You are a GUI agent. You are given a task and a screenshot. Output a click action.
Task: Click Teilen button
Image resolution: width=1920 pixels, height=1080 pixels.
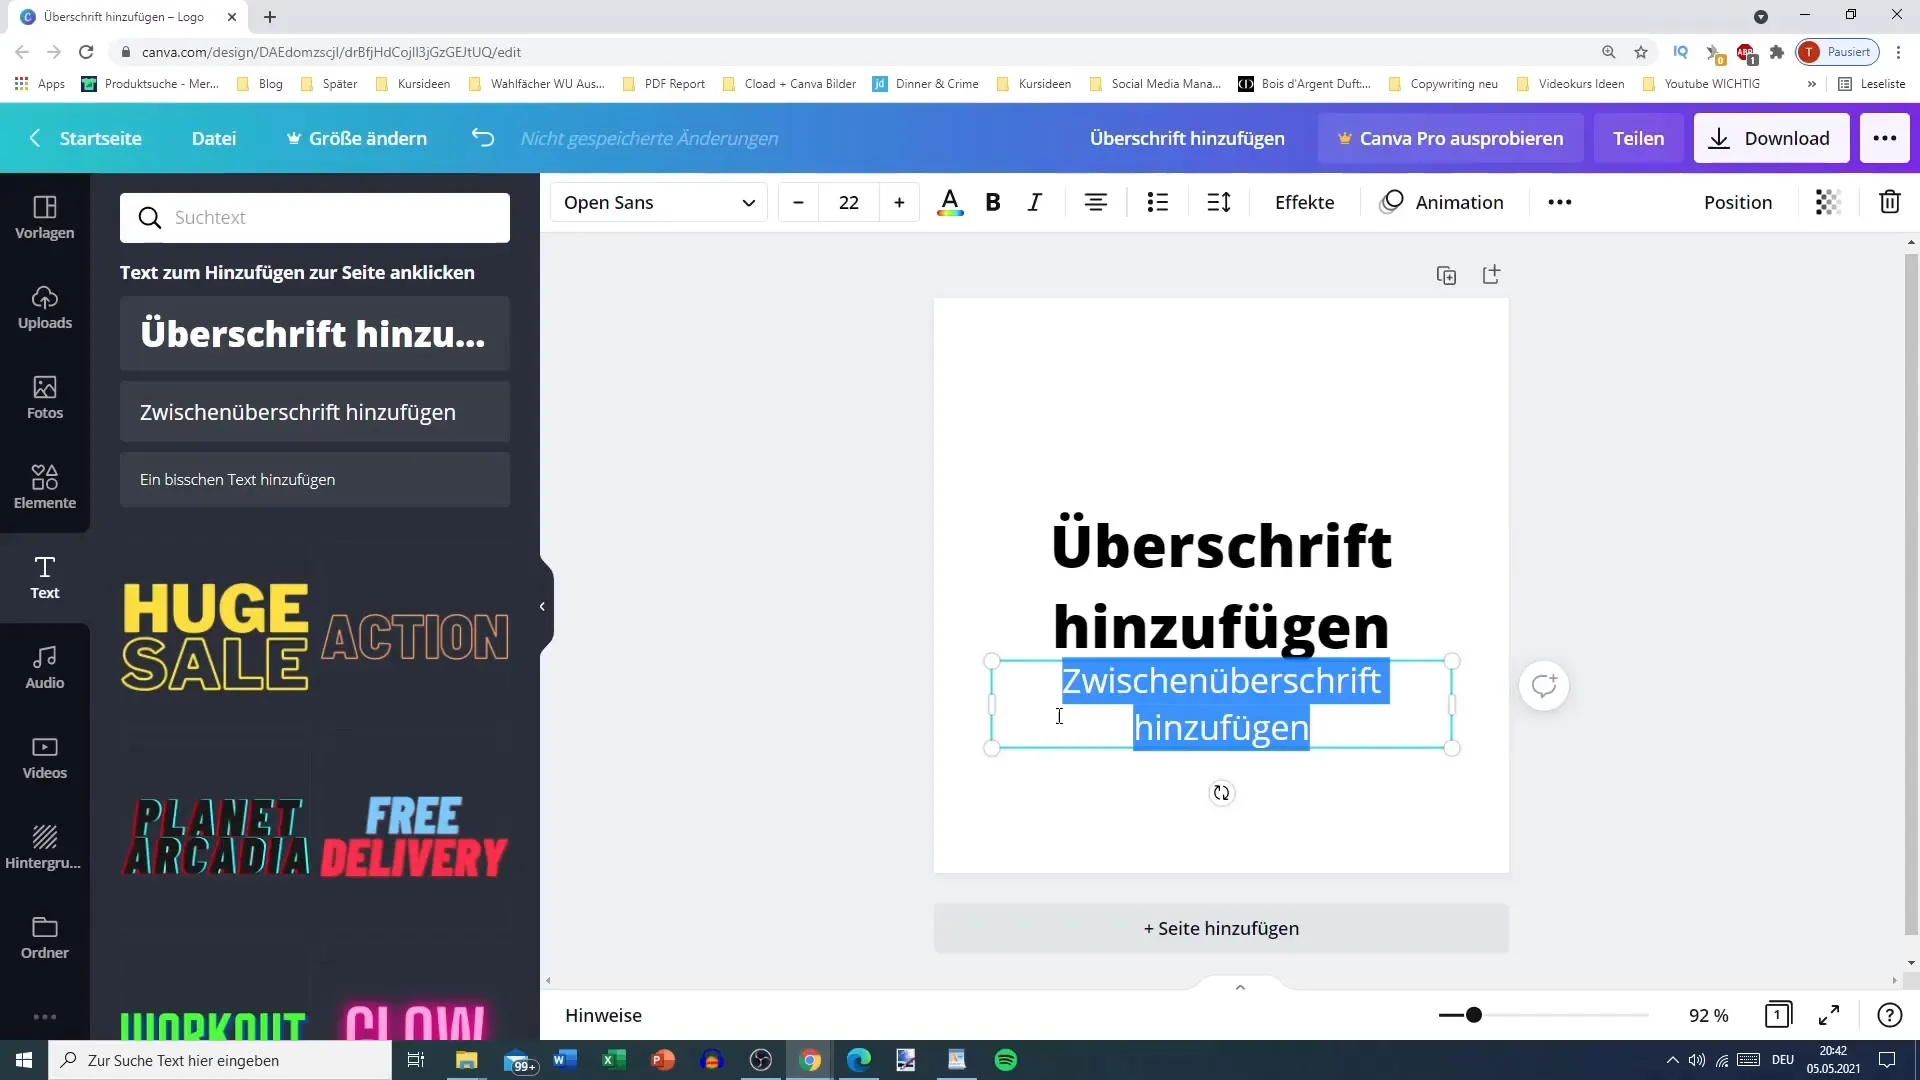click(x=1639, y=137)
